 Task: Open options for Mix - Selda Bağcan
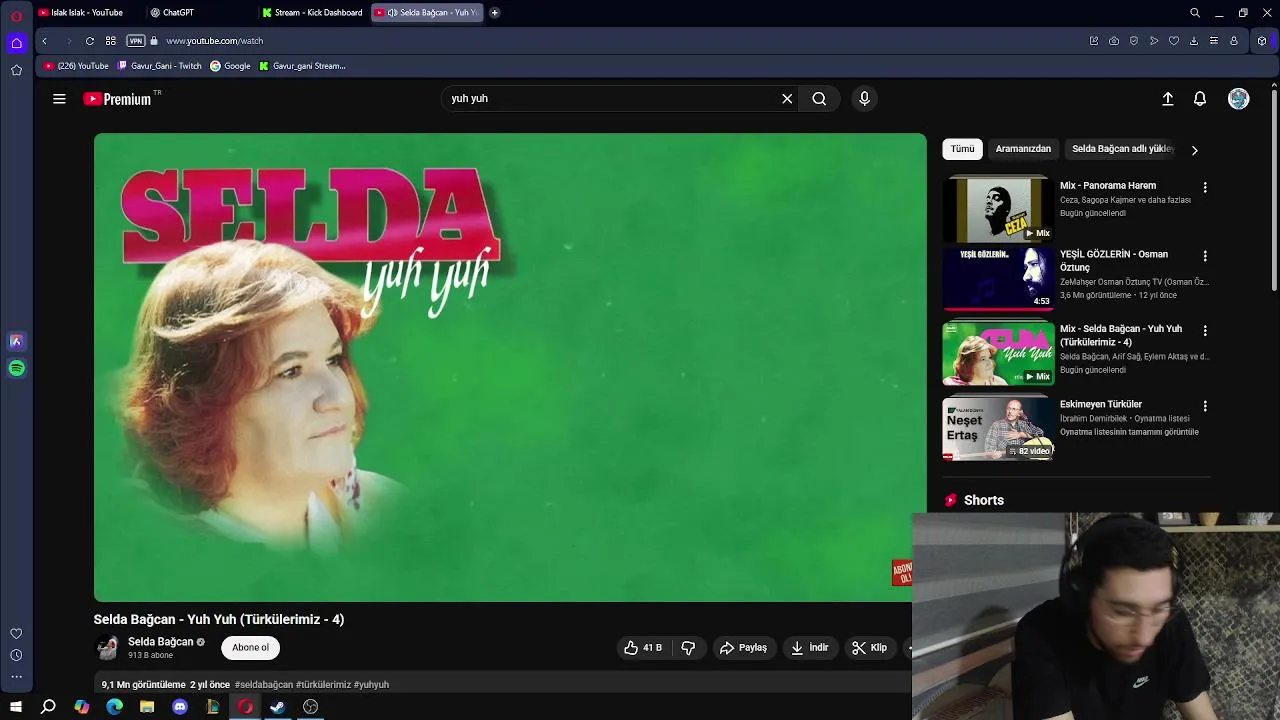[1205, 330]
